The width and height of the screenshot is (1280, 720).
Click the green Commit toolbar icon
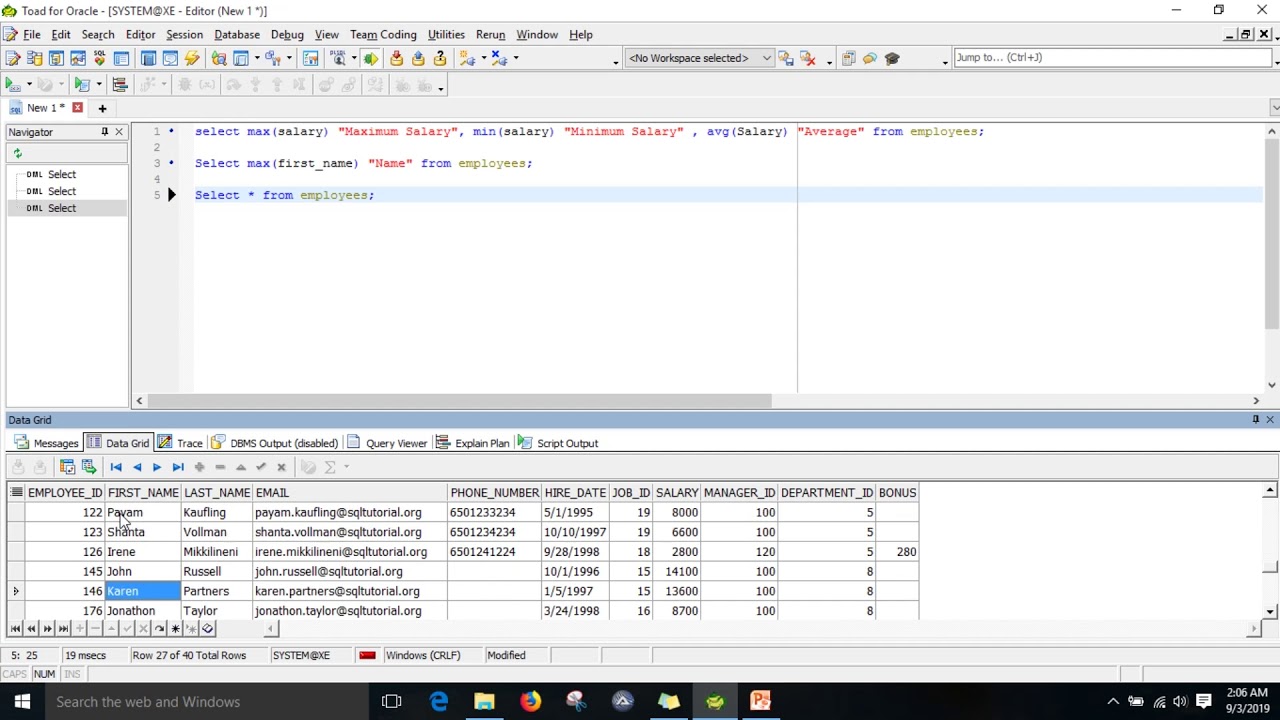coord(370,58)
